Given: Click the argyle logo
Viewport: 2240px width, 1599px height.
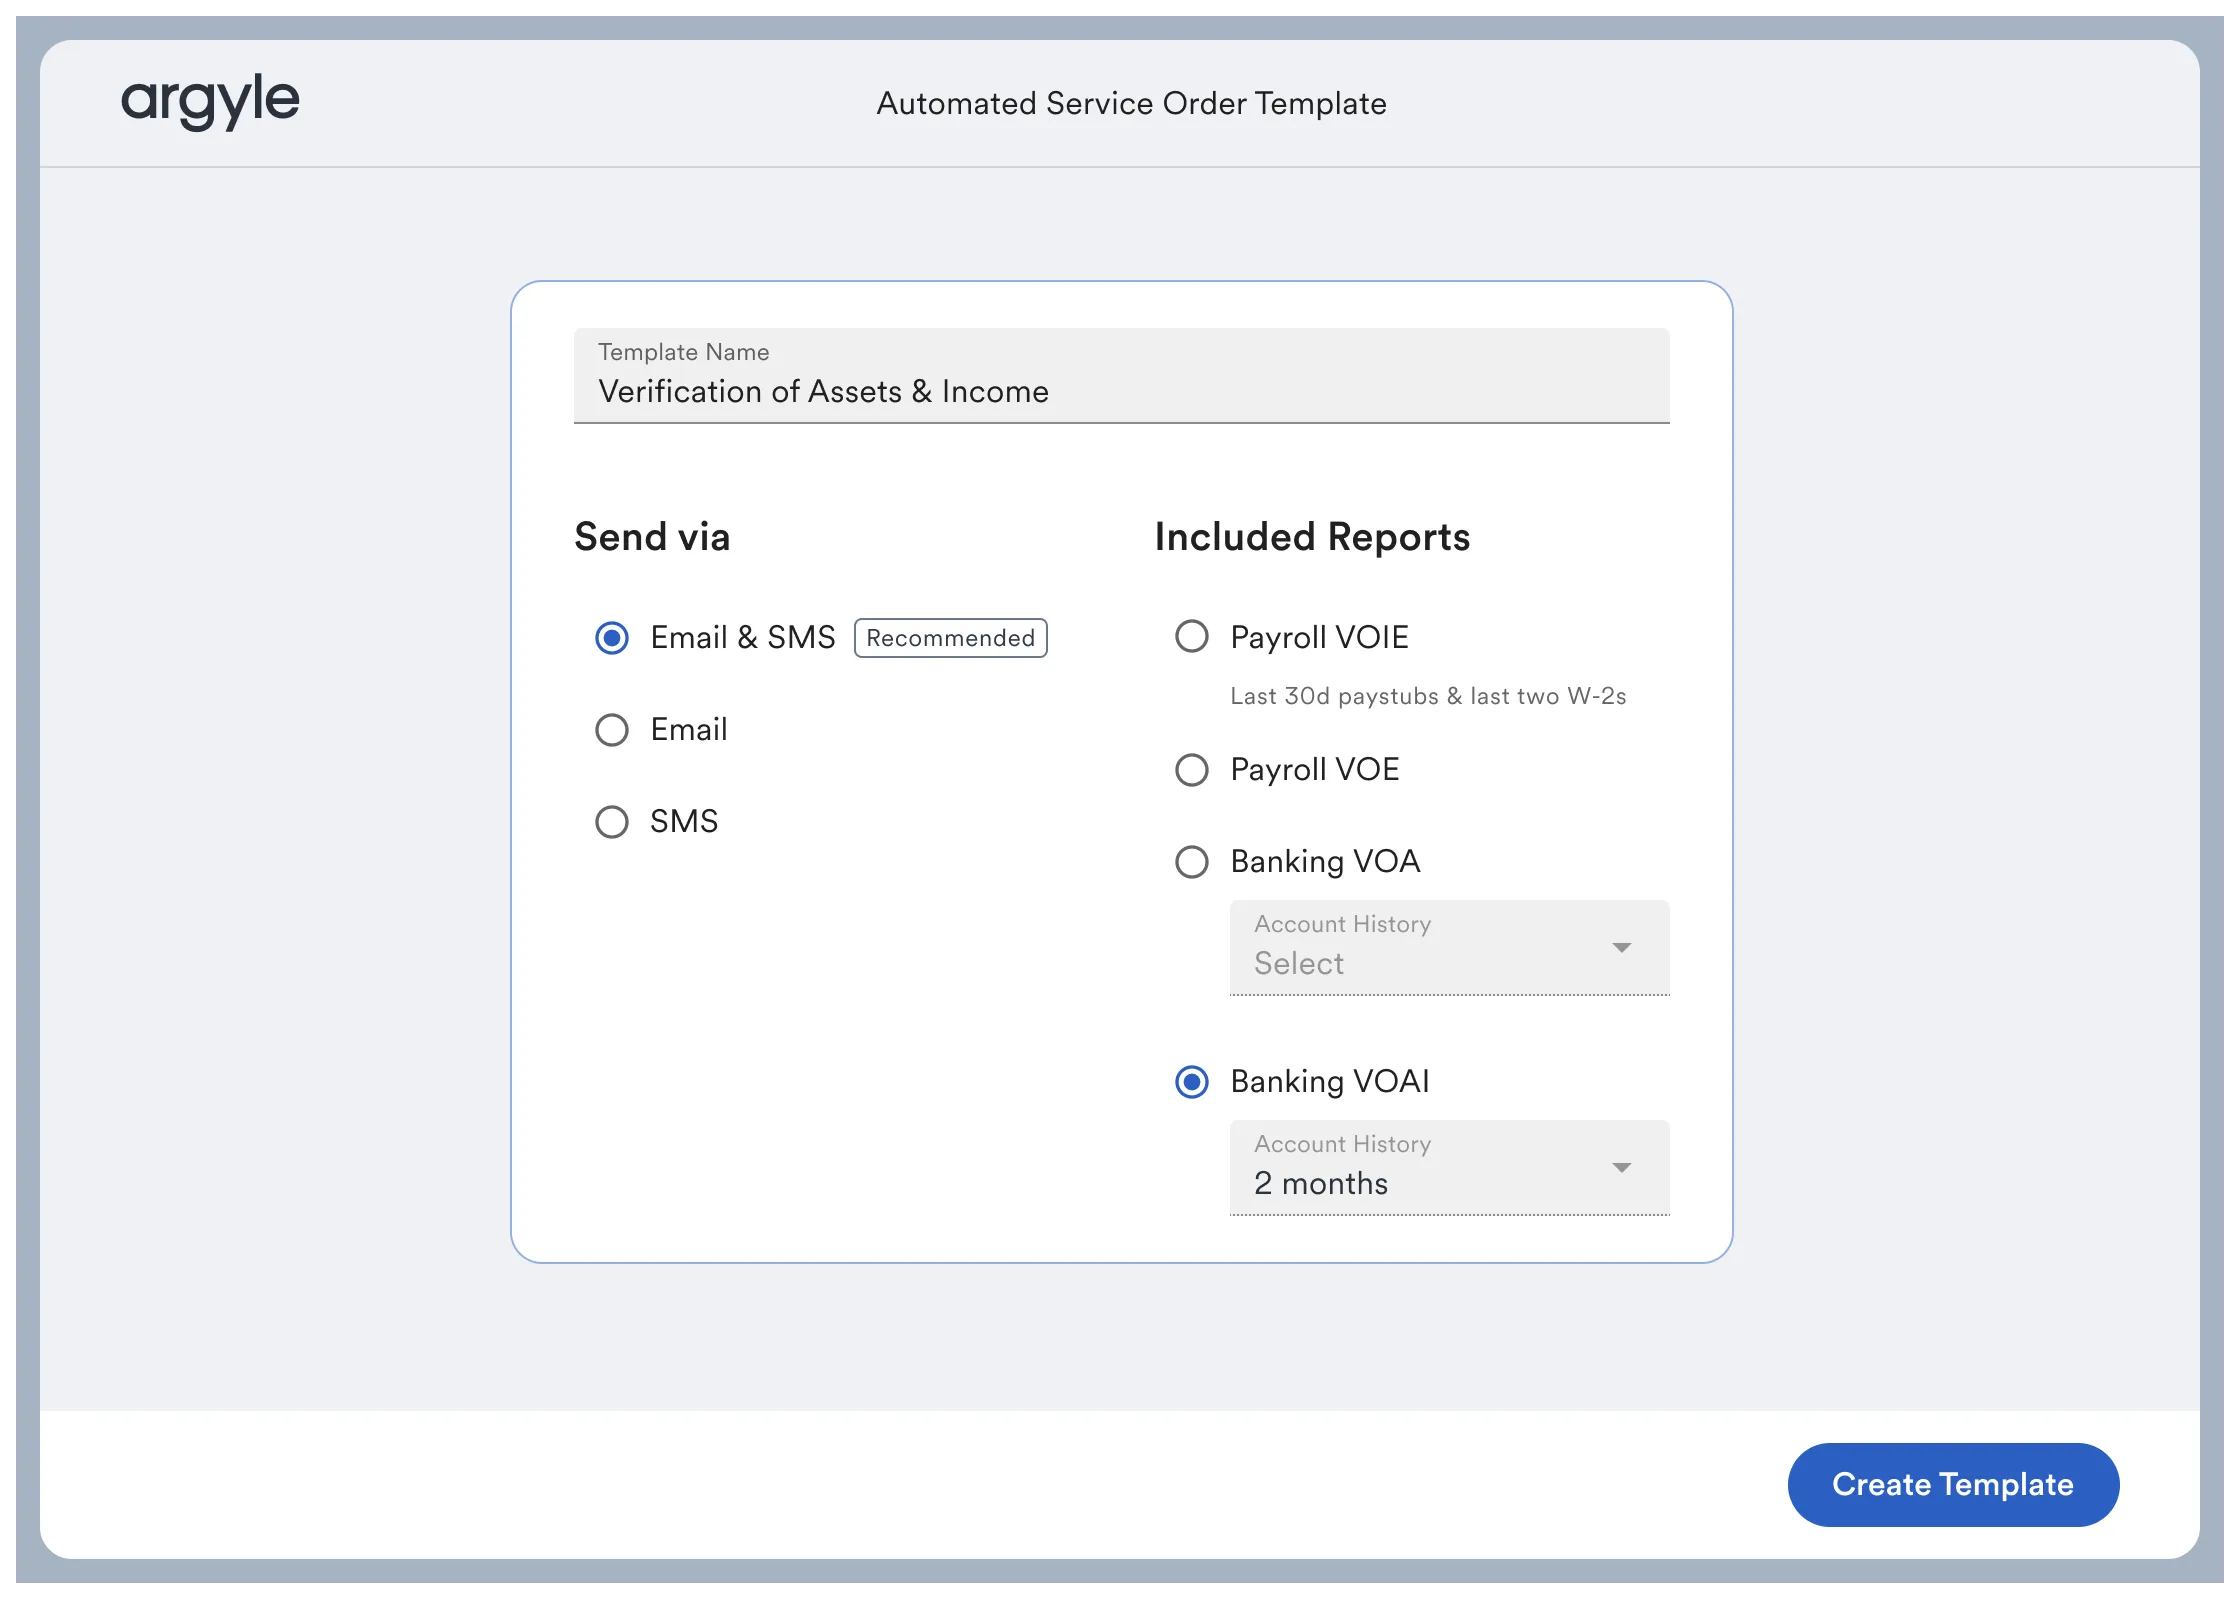Looking at the screenshot, I should click(x=210, y=101).
